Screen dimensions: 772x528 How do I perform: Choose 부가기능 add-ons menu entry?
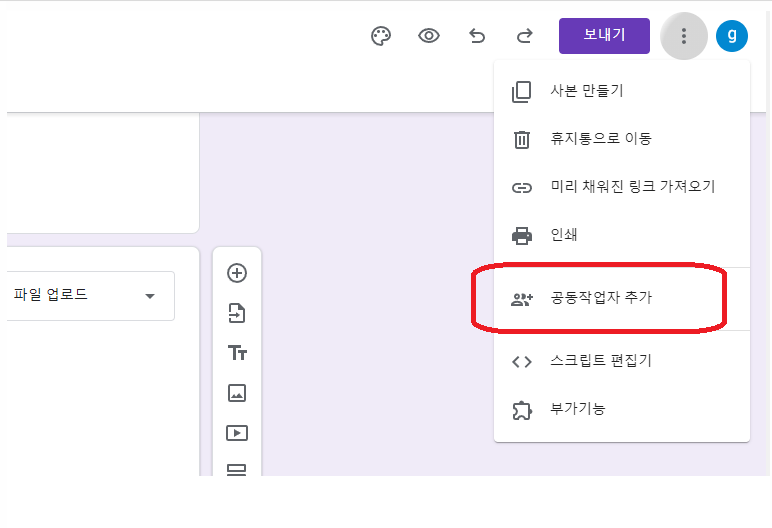click(622, 409)
